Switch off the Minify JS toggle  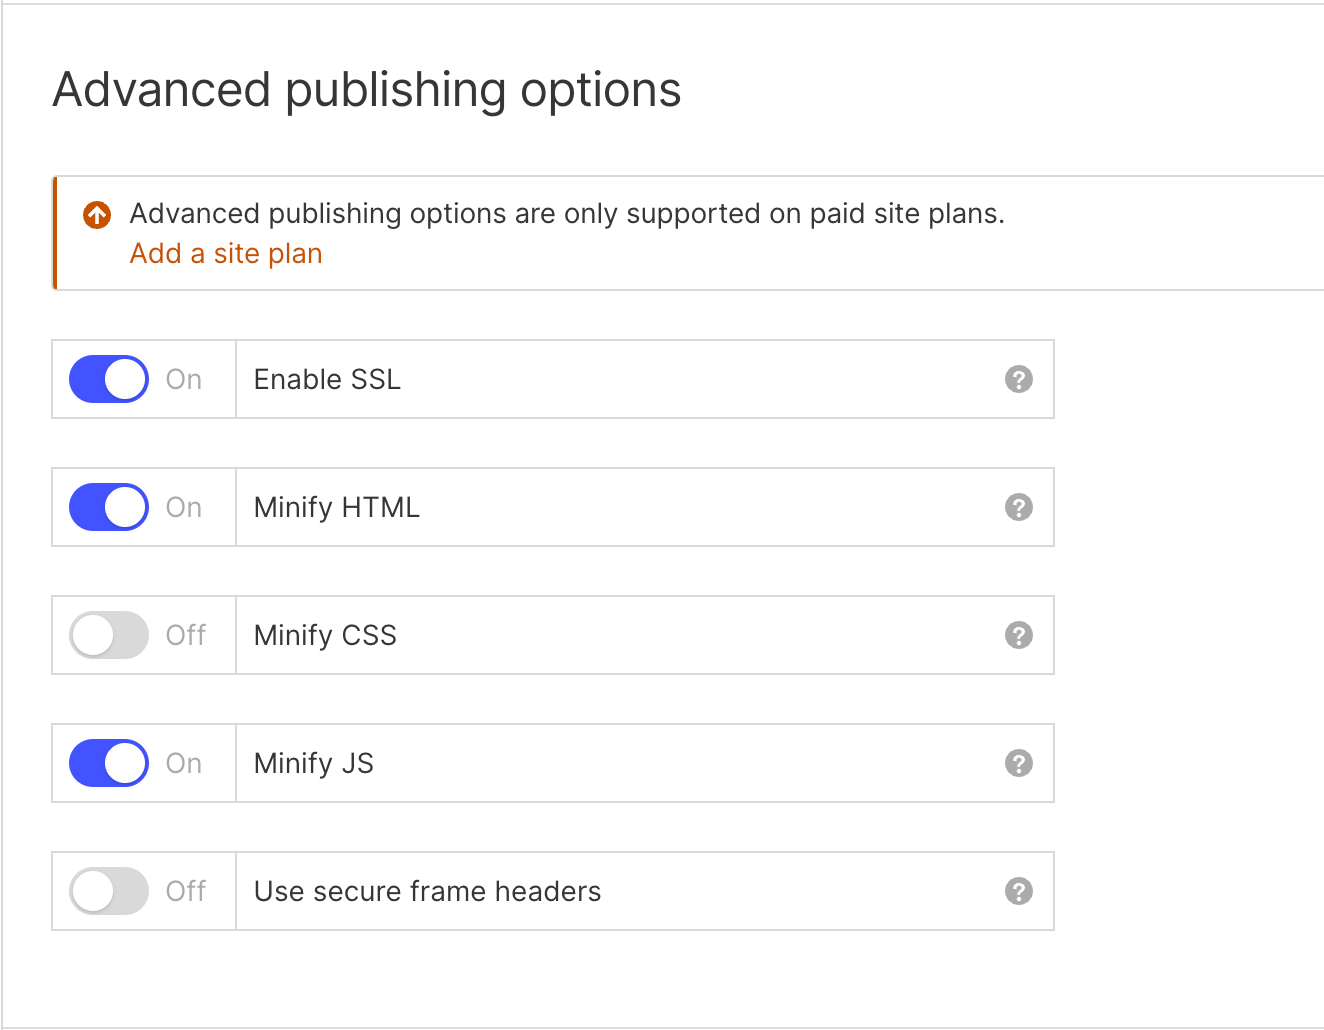[109, 763]
